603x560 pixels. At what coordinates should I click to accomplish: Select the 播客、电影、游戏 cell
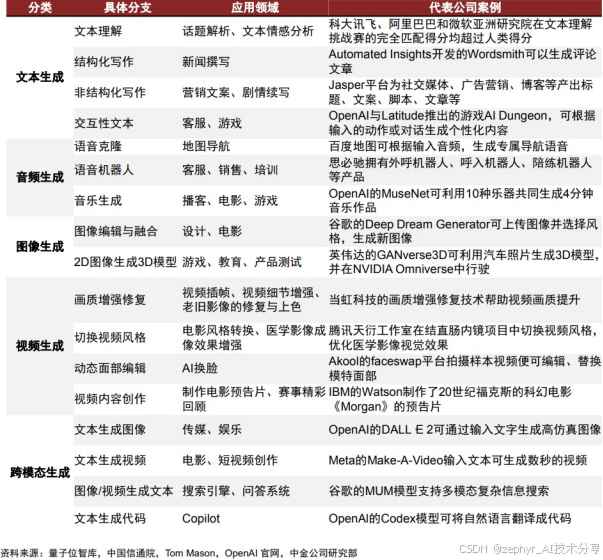click(230, 200)
